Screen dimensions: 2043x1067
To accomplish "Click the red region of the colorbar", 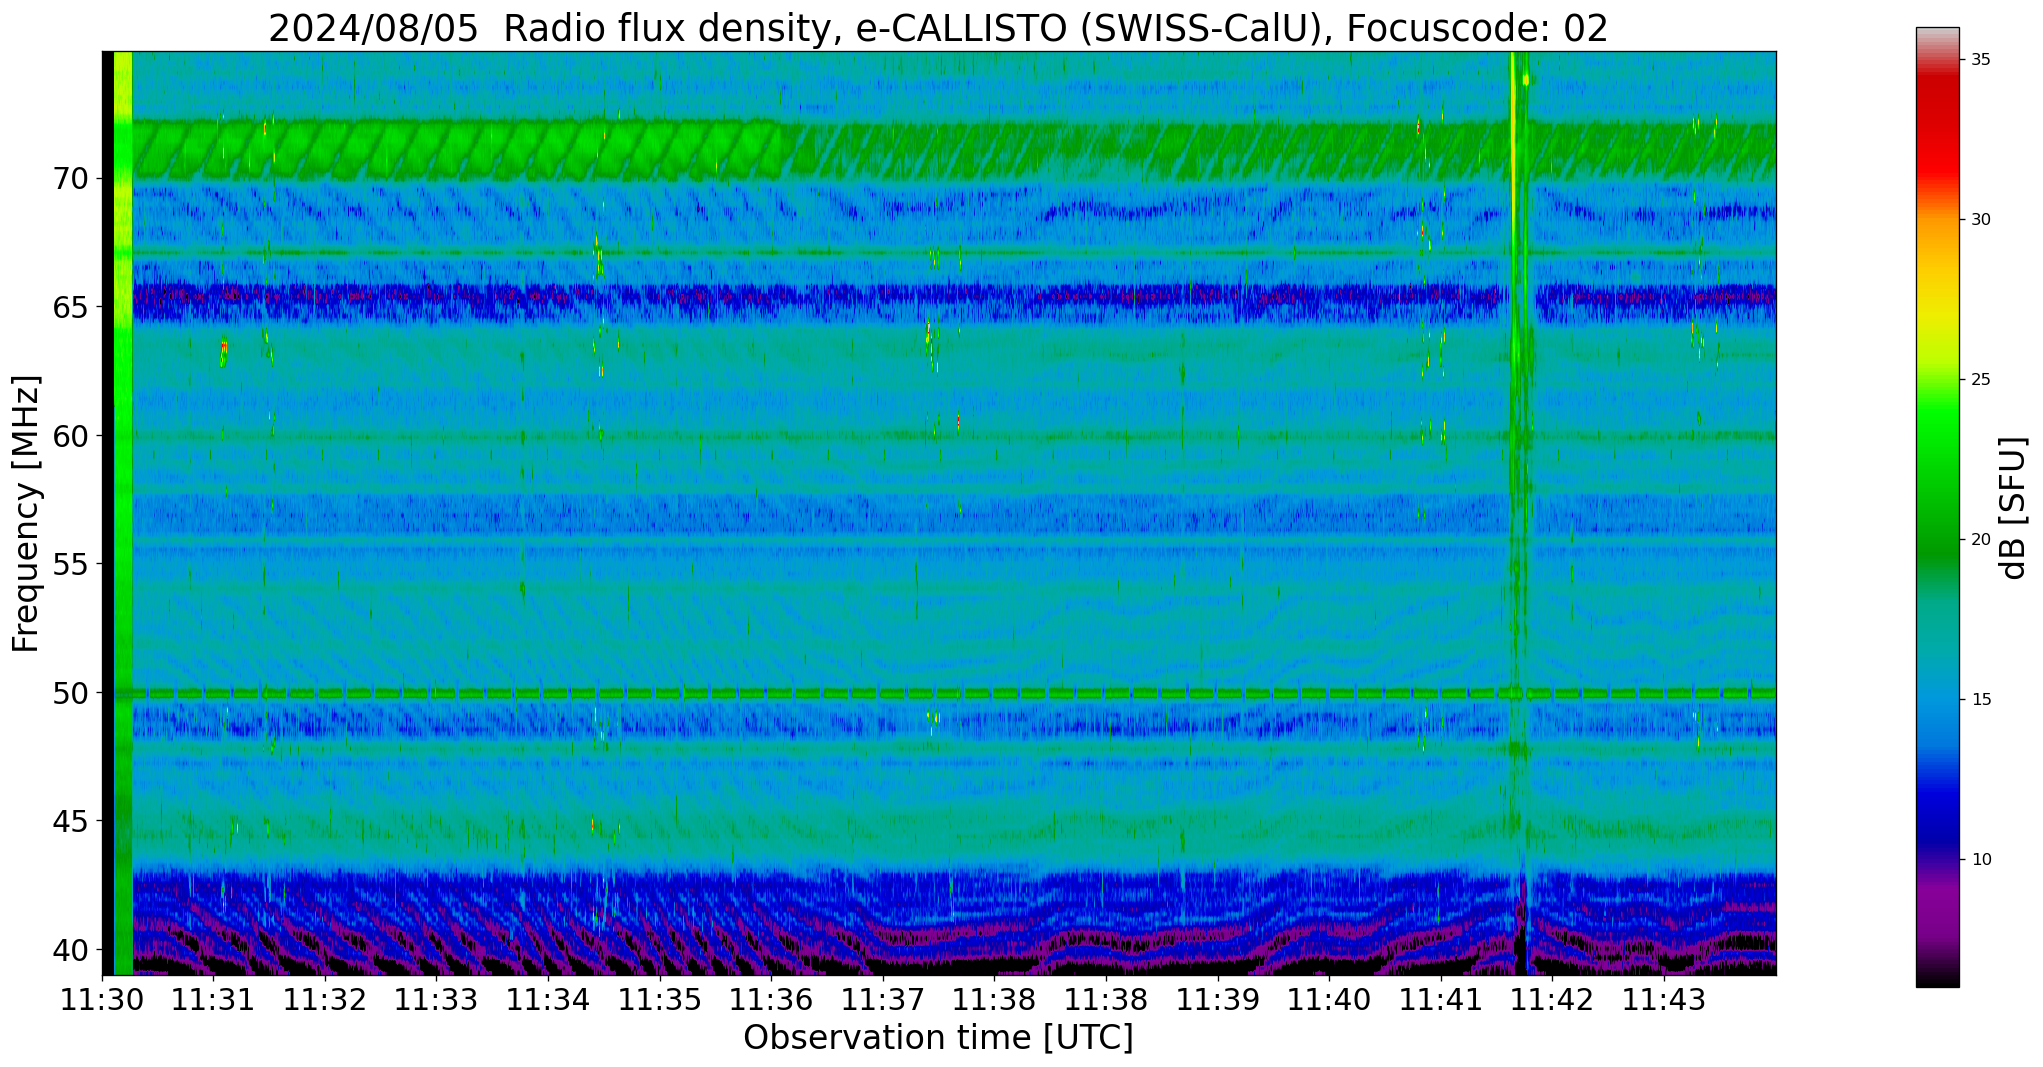I will point(1938,130).
